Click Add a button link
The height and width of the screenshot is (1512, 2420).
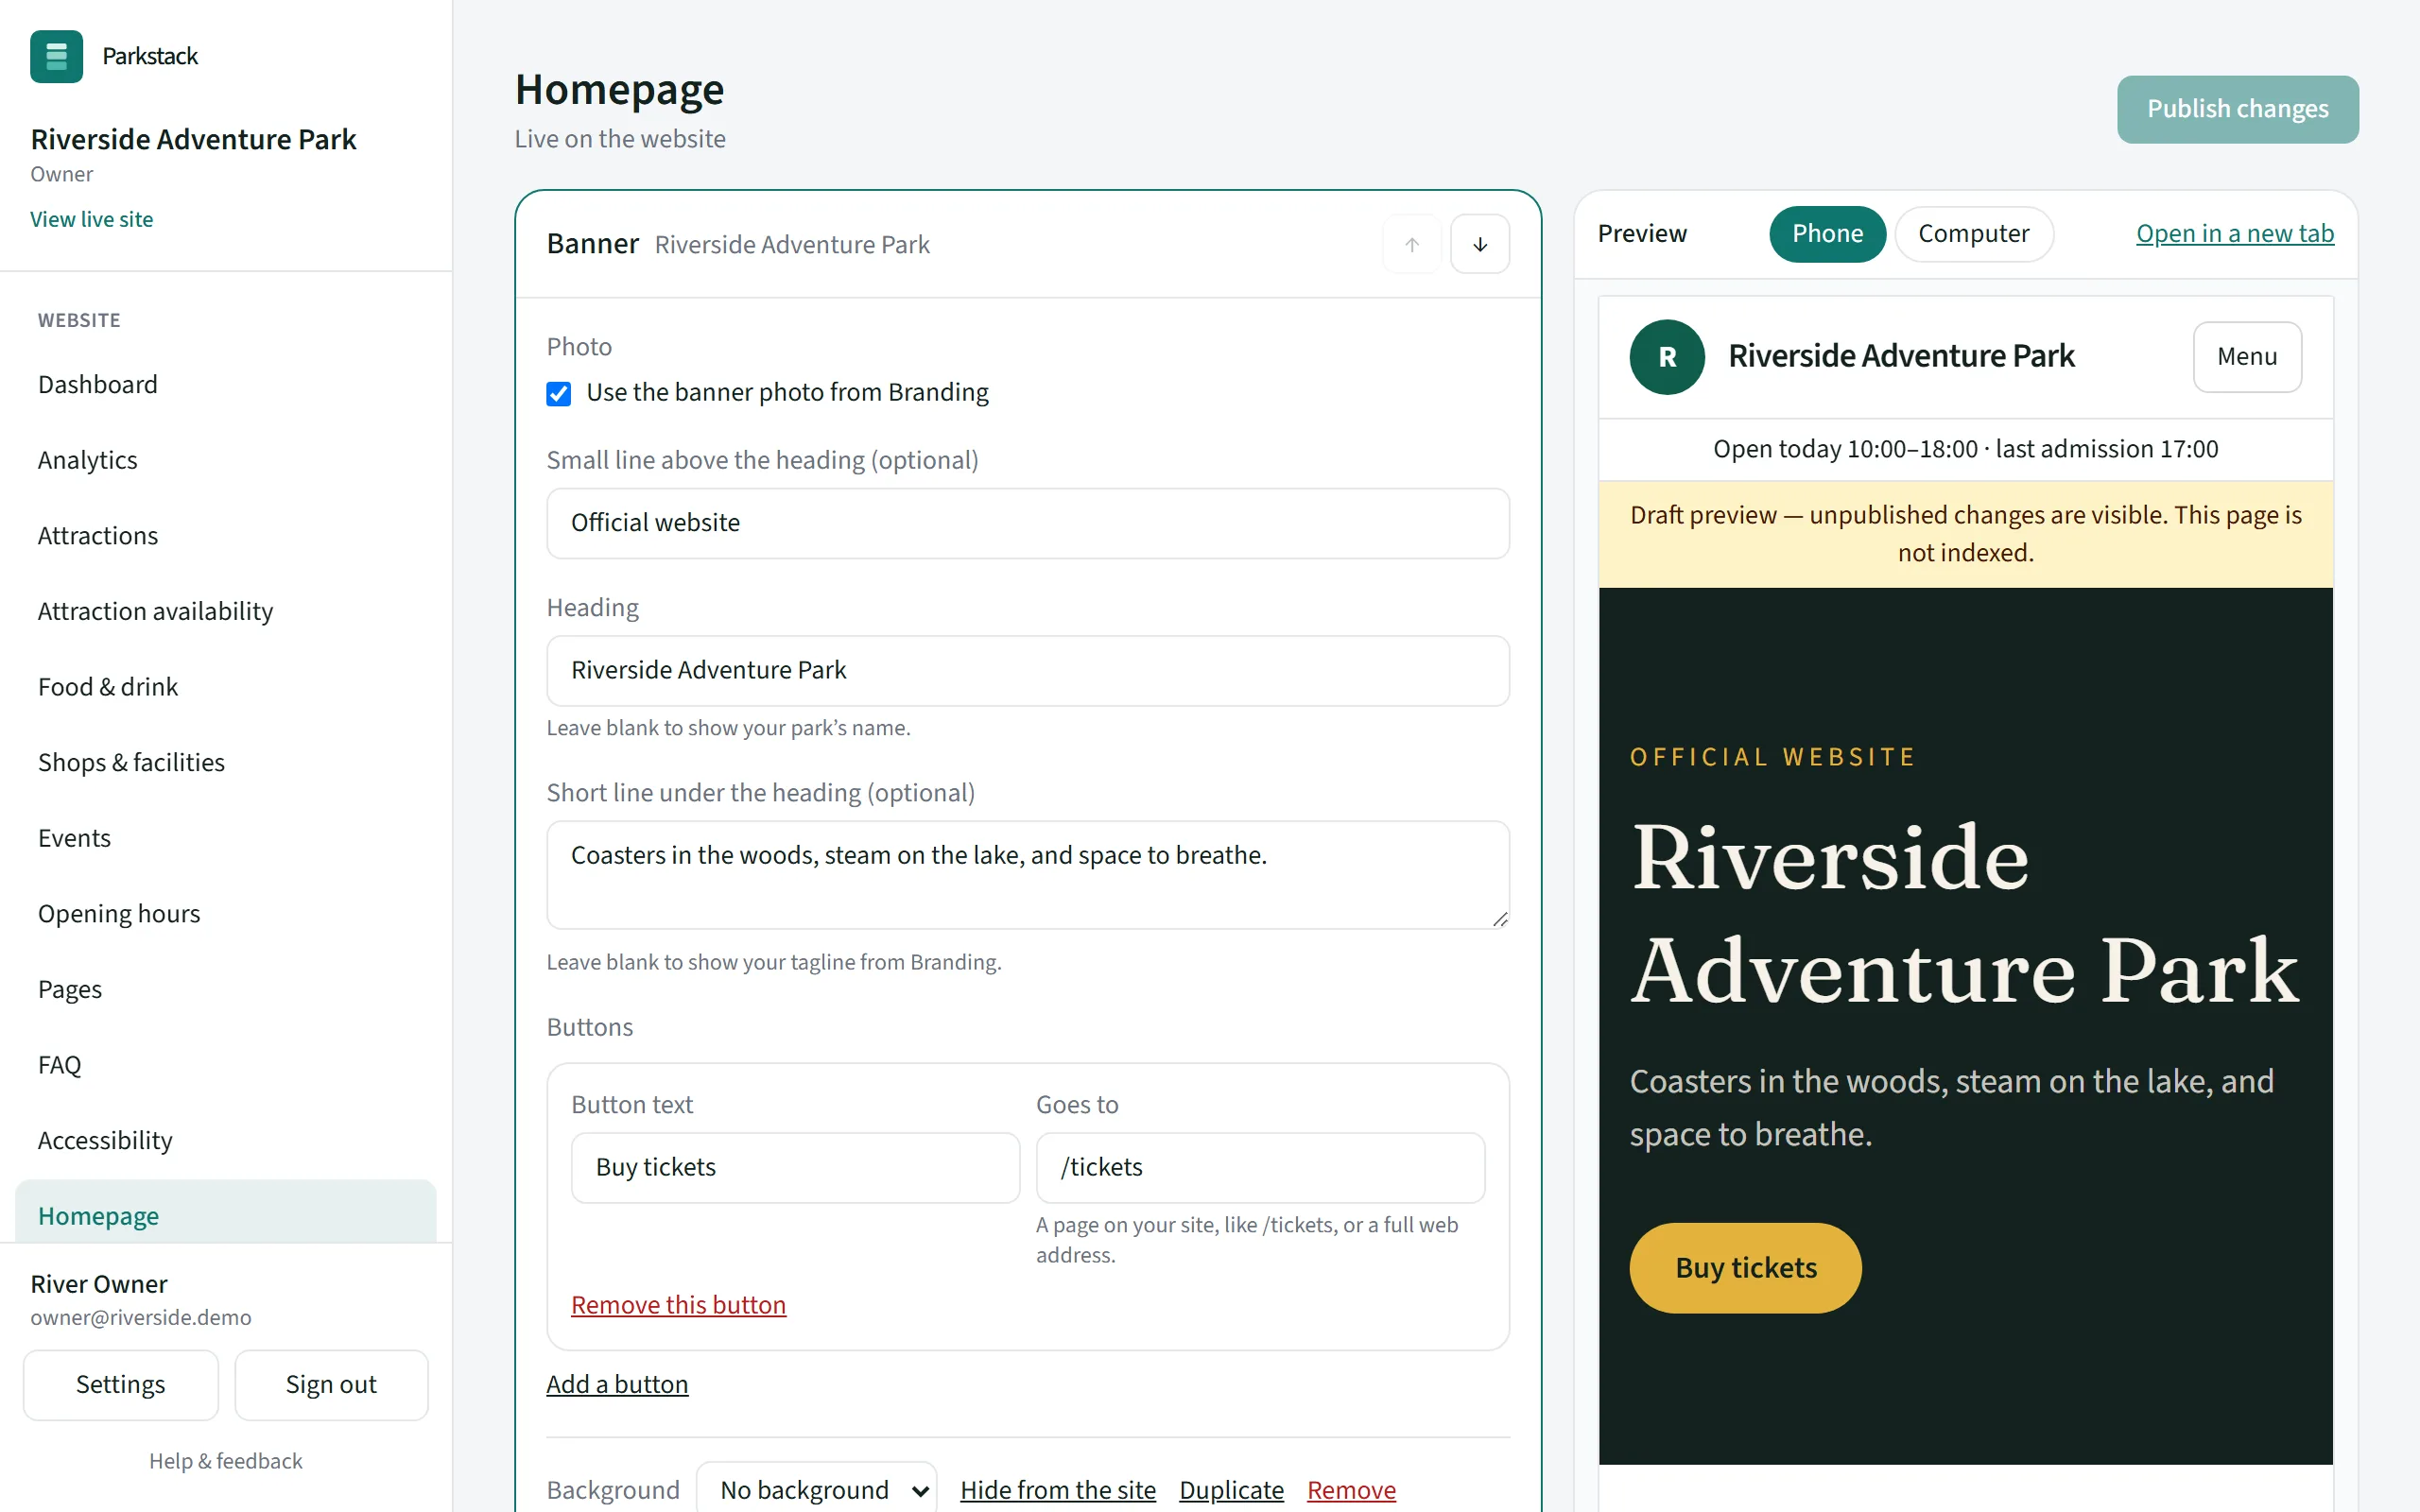click(x=617, y=1384)
